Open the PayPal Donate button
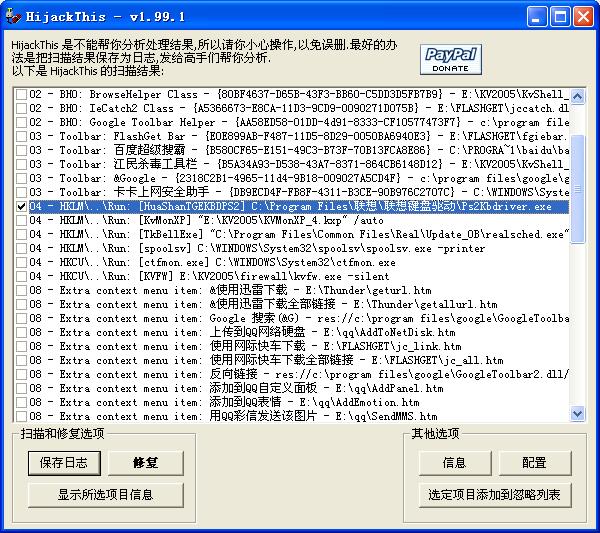 450,59
